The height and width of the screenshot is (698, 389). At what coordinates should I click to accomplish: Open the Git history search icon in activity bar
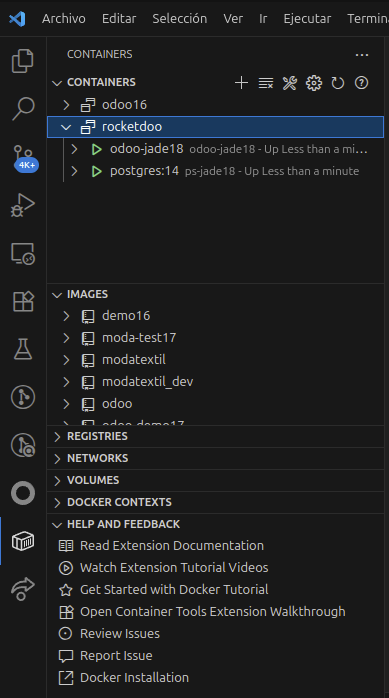tap(23, 445)
